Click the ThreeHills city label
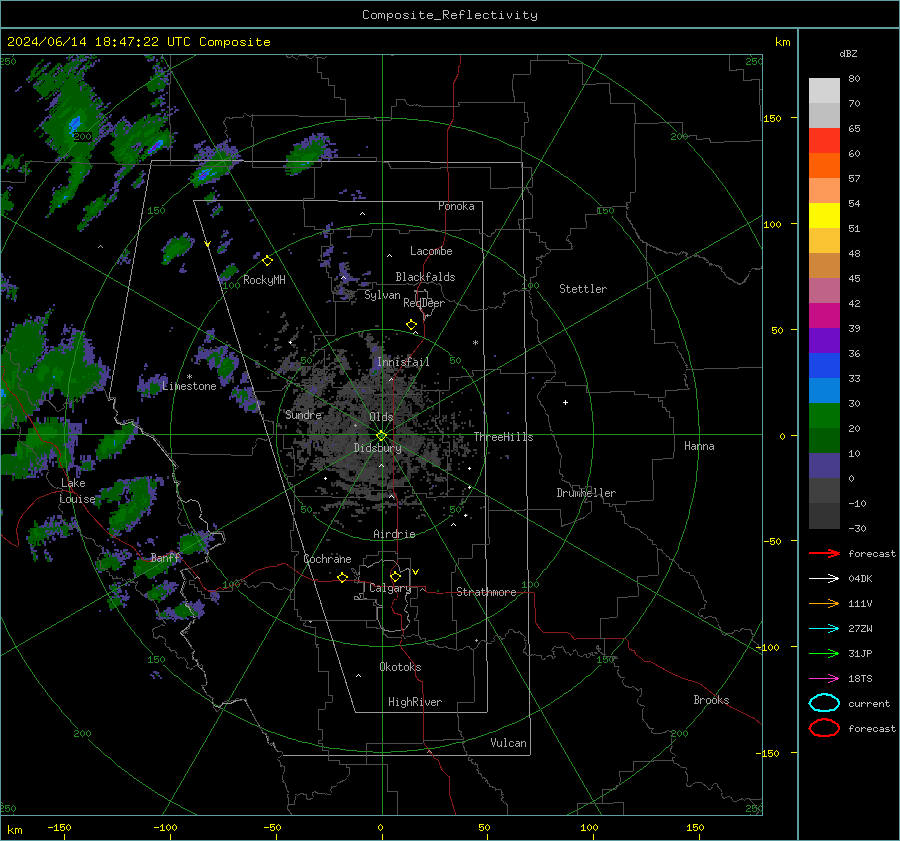Viewport: 900px width, 841px height. [x=503, y=437]
